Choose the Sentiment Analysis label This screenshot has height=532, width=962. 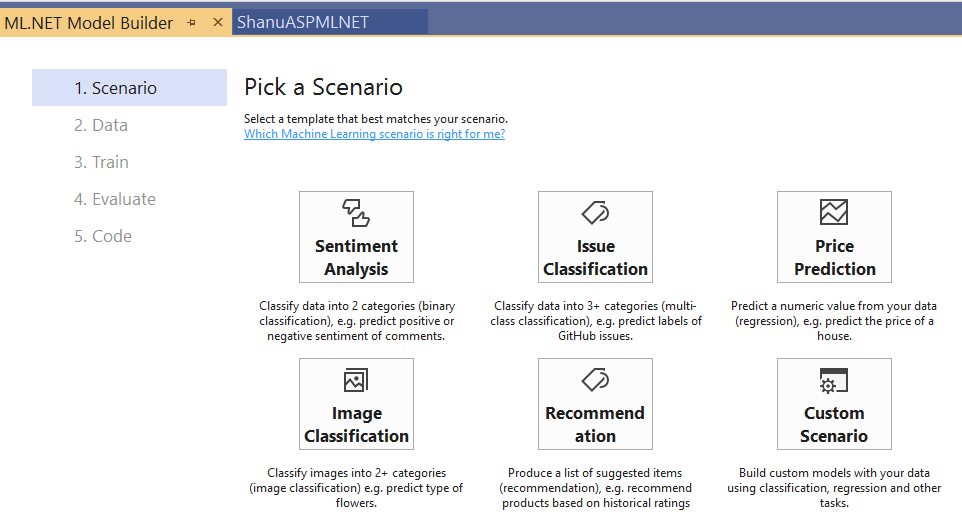tap(356, 257)
